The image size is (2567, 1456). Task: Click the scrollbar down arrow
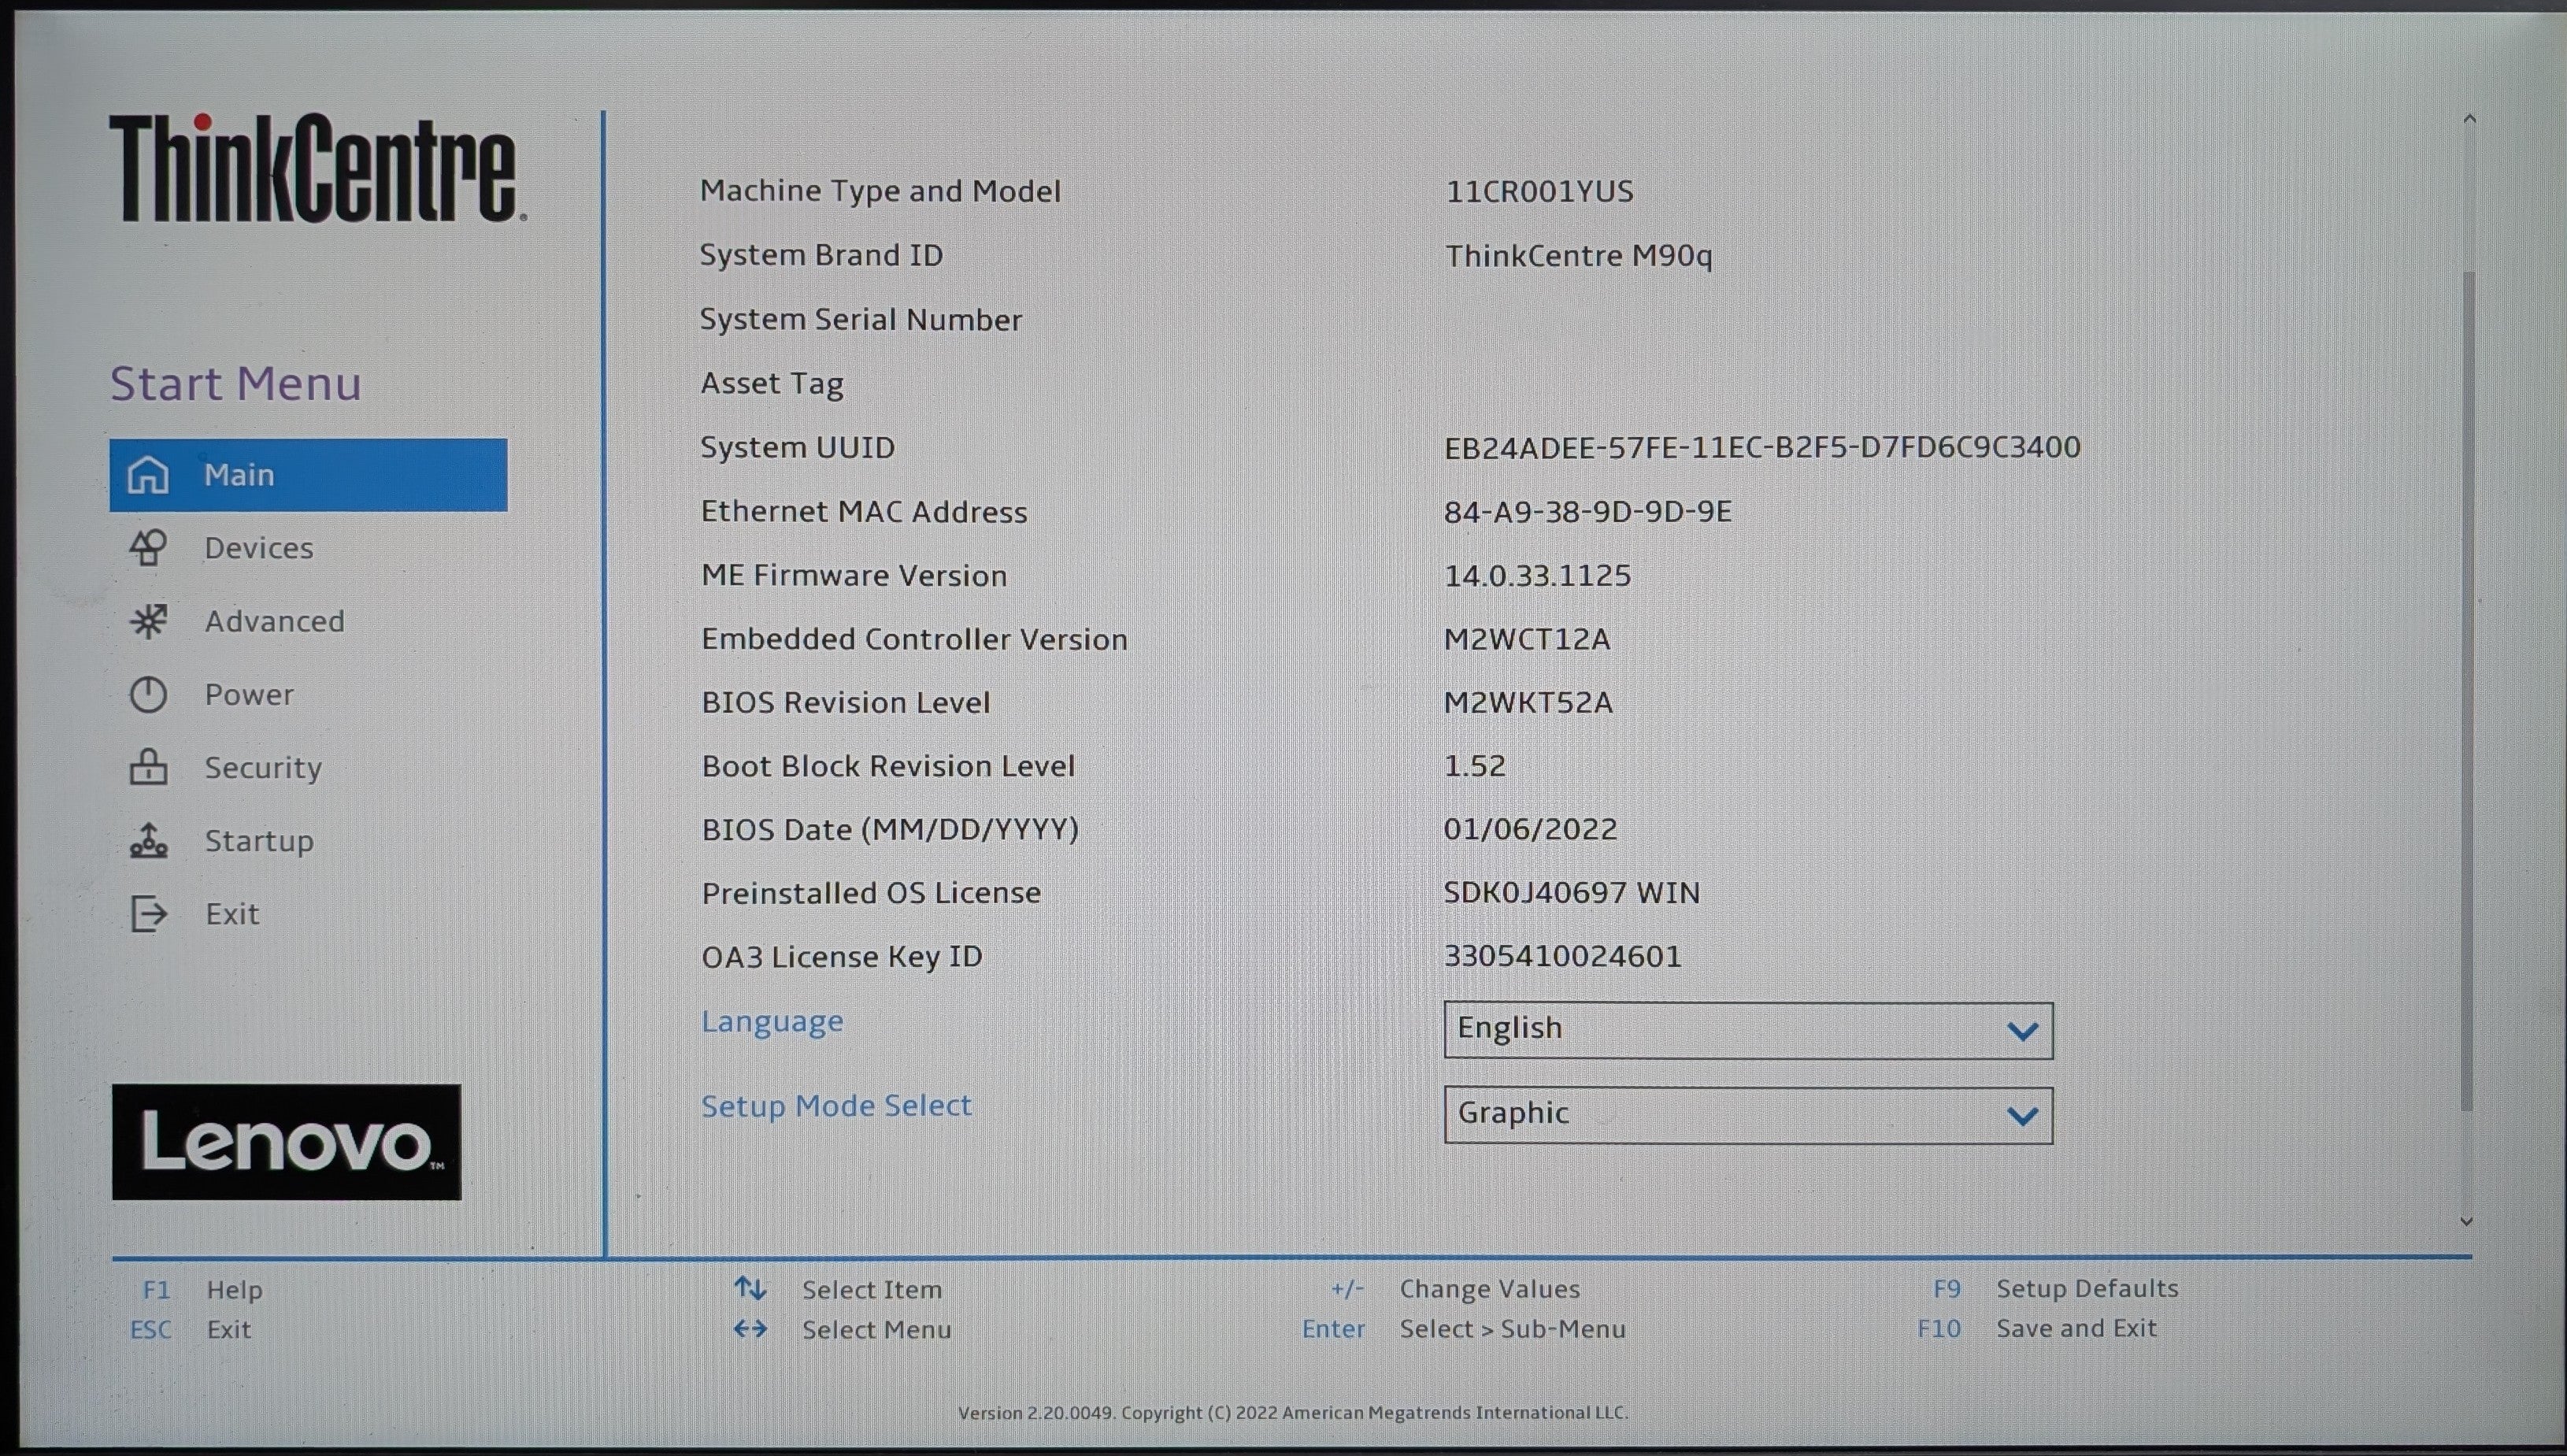(x=2466, y=1221)
